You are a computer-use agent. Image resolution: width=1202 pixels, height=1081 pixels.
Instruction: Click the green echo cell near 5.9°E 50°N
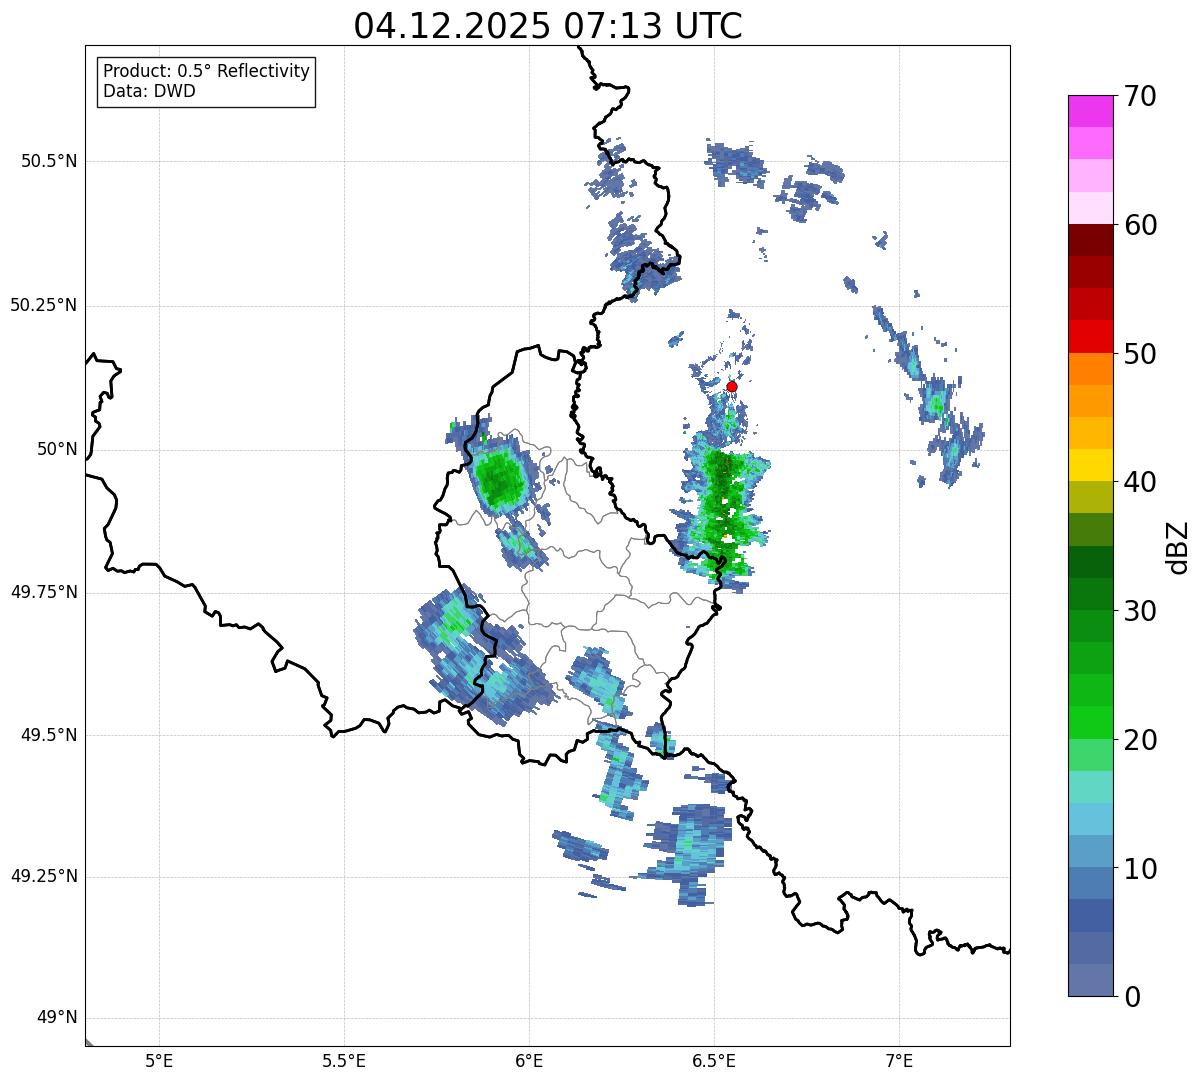coord(498,478)
